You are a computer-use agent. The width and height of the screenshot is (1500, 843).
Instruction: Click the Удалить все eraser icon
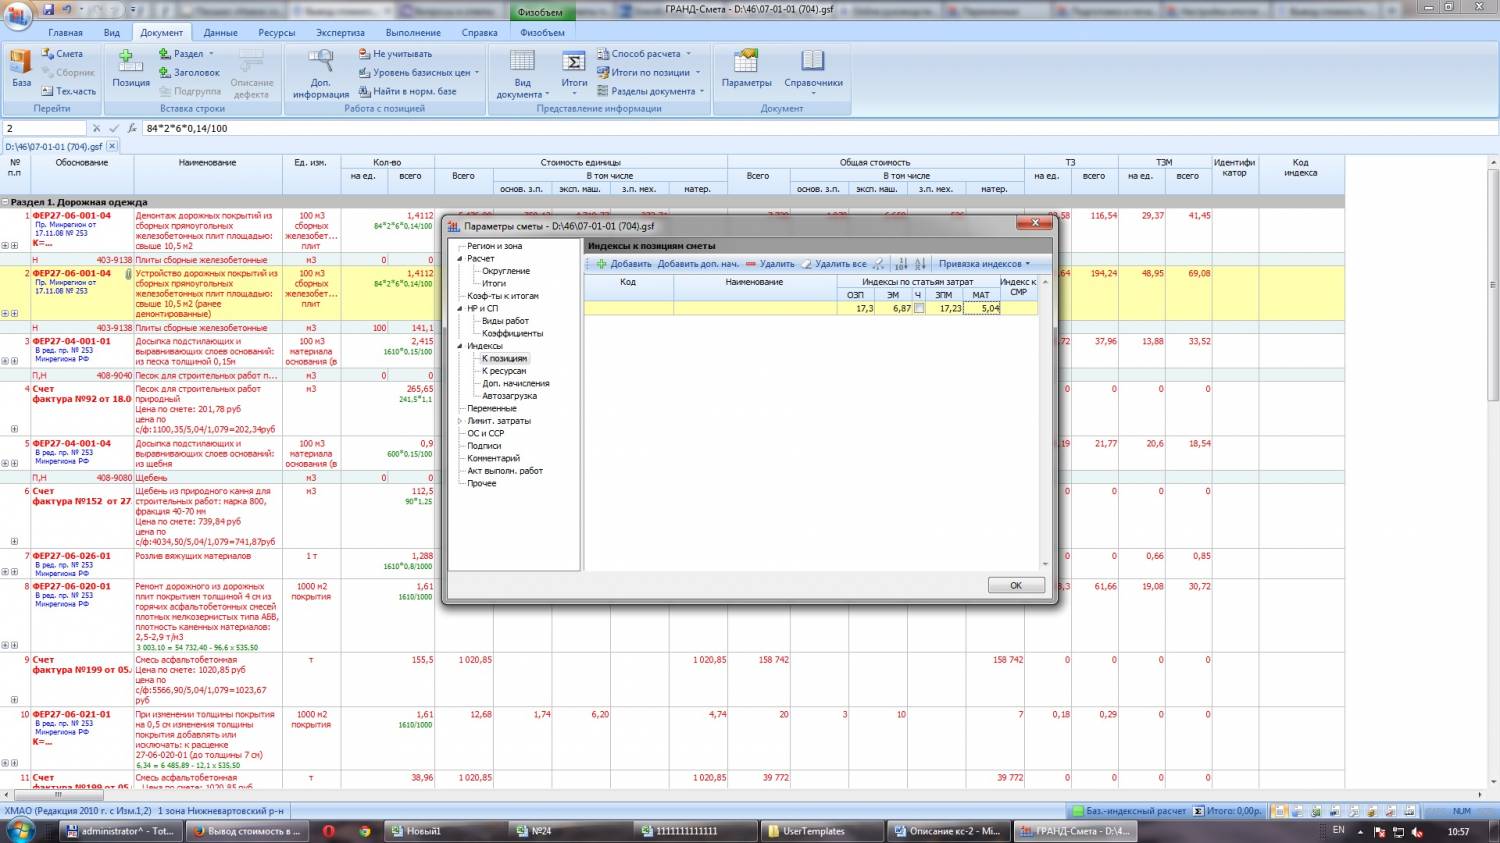pyautogui.click(x=806, y=264)
